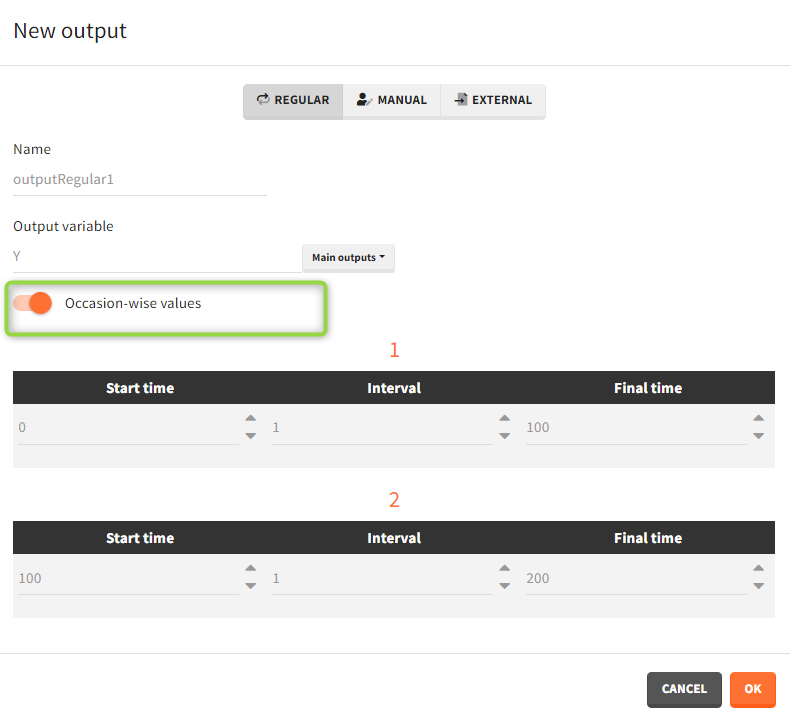Click the Name input field
Screen dimensions: 790x723
[x=139, y=180]
